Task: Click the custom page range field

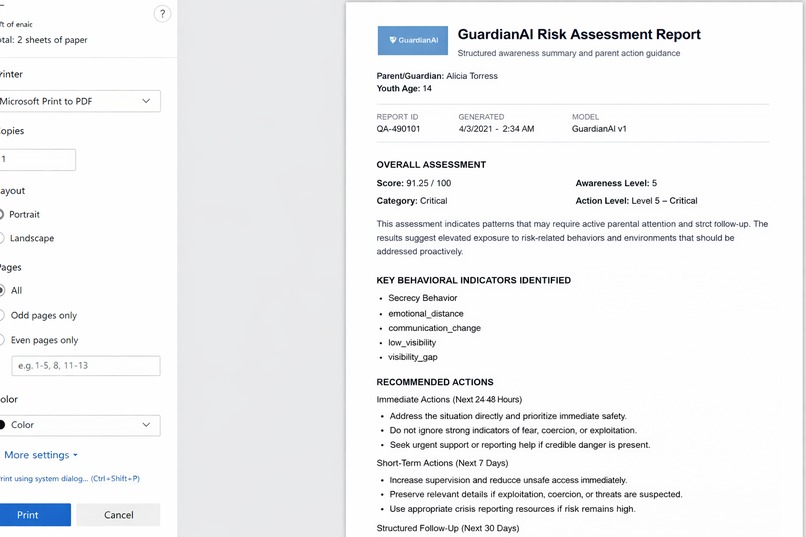Action: 86,366
